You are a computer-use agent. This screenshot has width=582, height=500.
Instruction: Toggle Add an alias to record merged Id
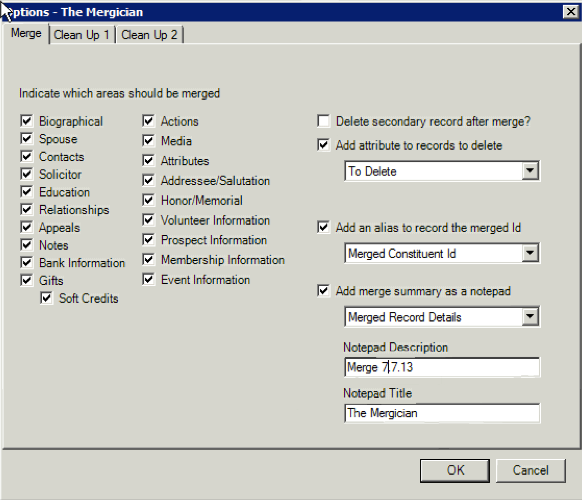(x=324, y=227)
